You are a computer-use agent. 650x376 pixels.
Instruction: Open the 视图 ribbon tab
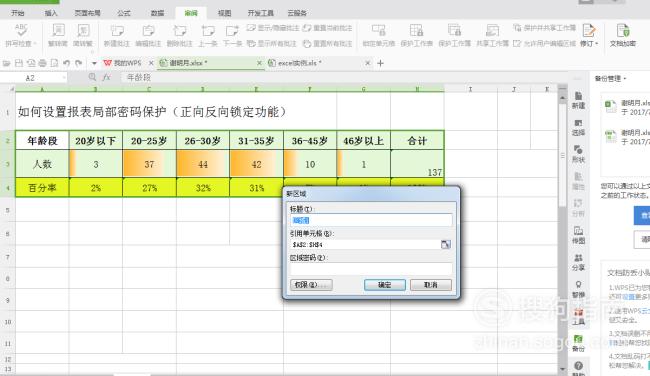pyautogui.click(x=224, y=13)
